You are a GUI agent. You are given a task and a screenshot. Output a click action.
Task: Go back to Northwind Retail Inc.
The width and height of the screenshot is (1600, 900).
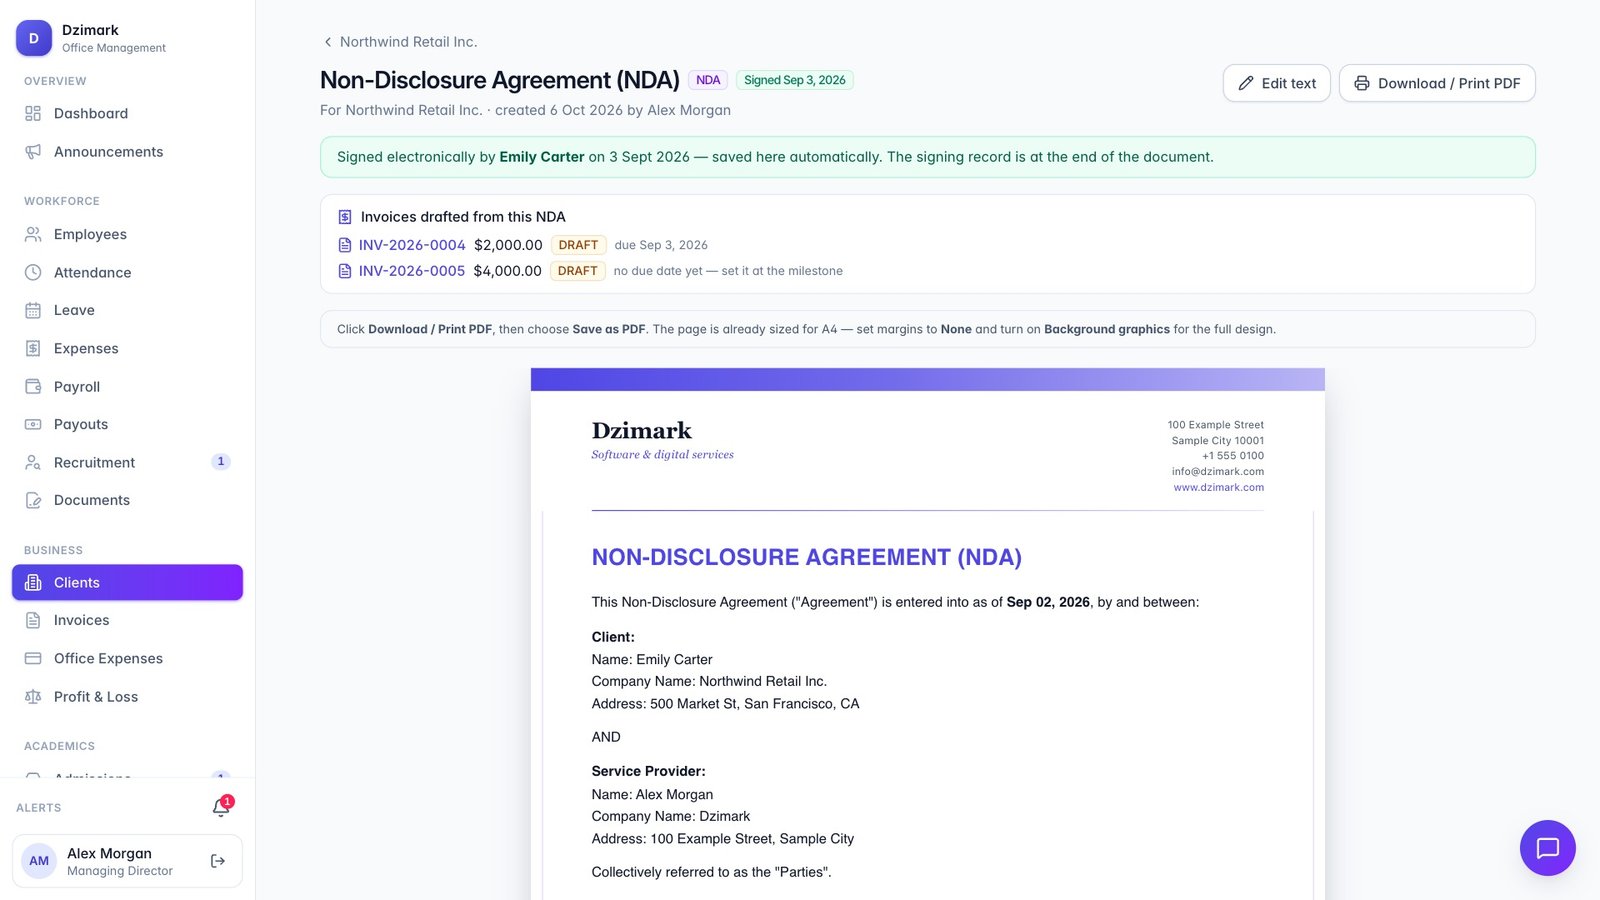[x=400, y=42]
